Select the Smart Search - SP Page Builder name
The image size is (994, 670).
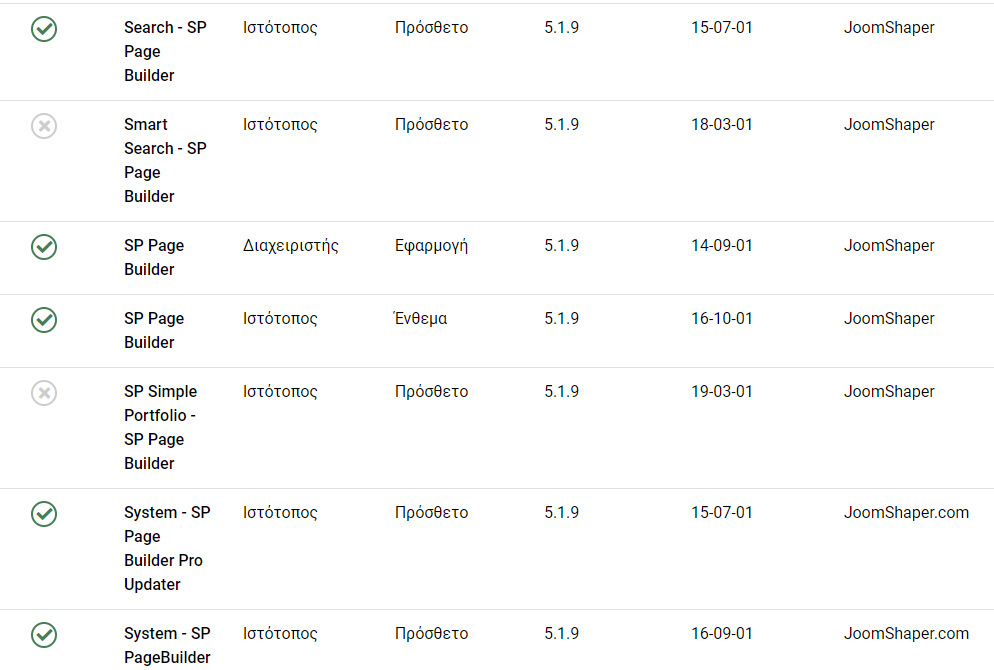[165, 160]
